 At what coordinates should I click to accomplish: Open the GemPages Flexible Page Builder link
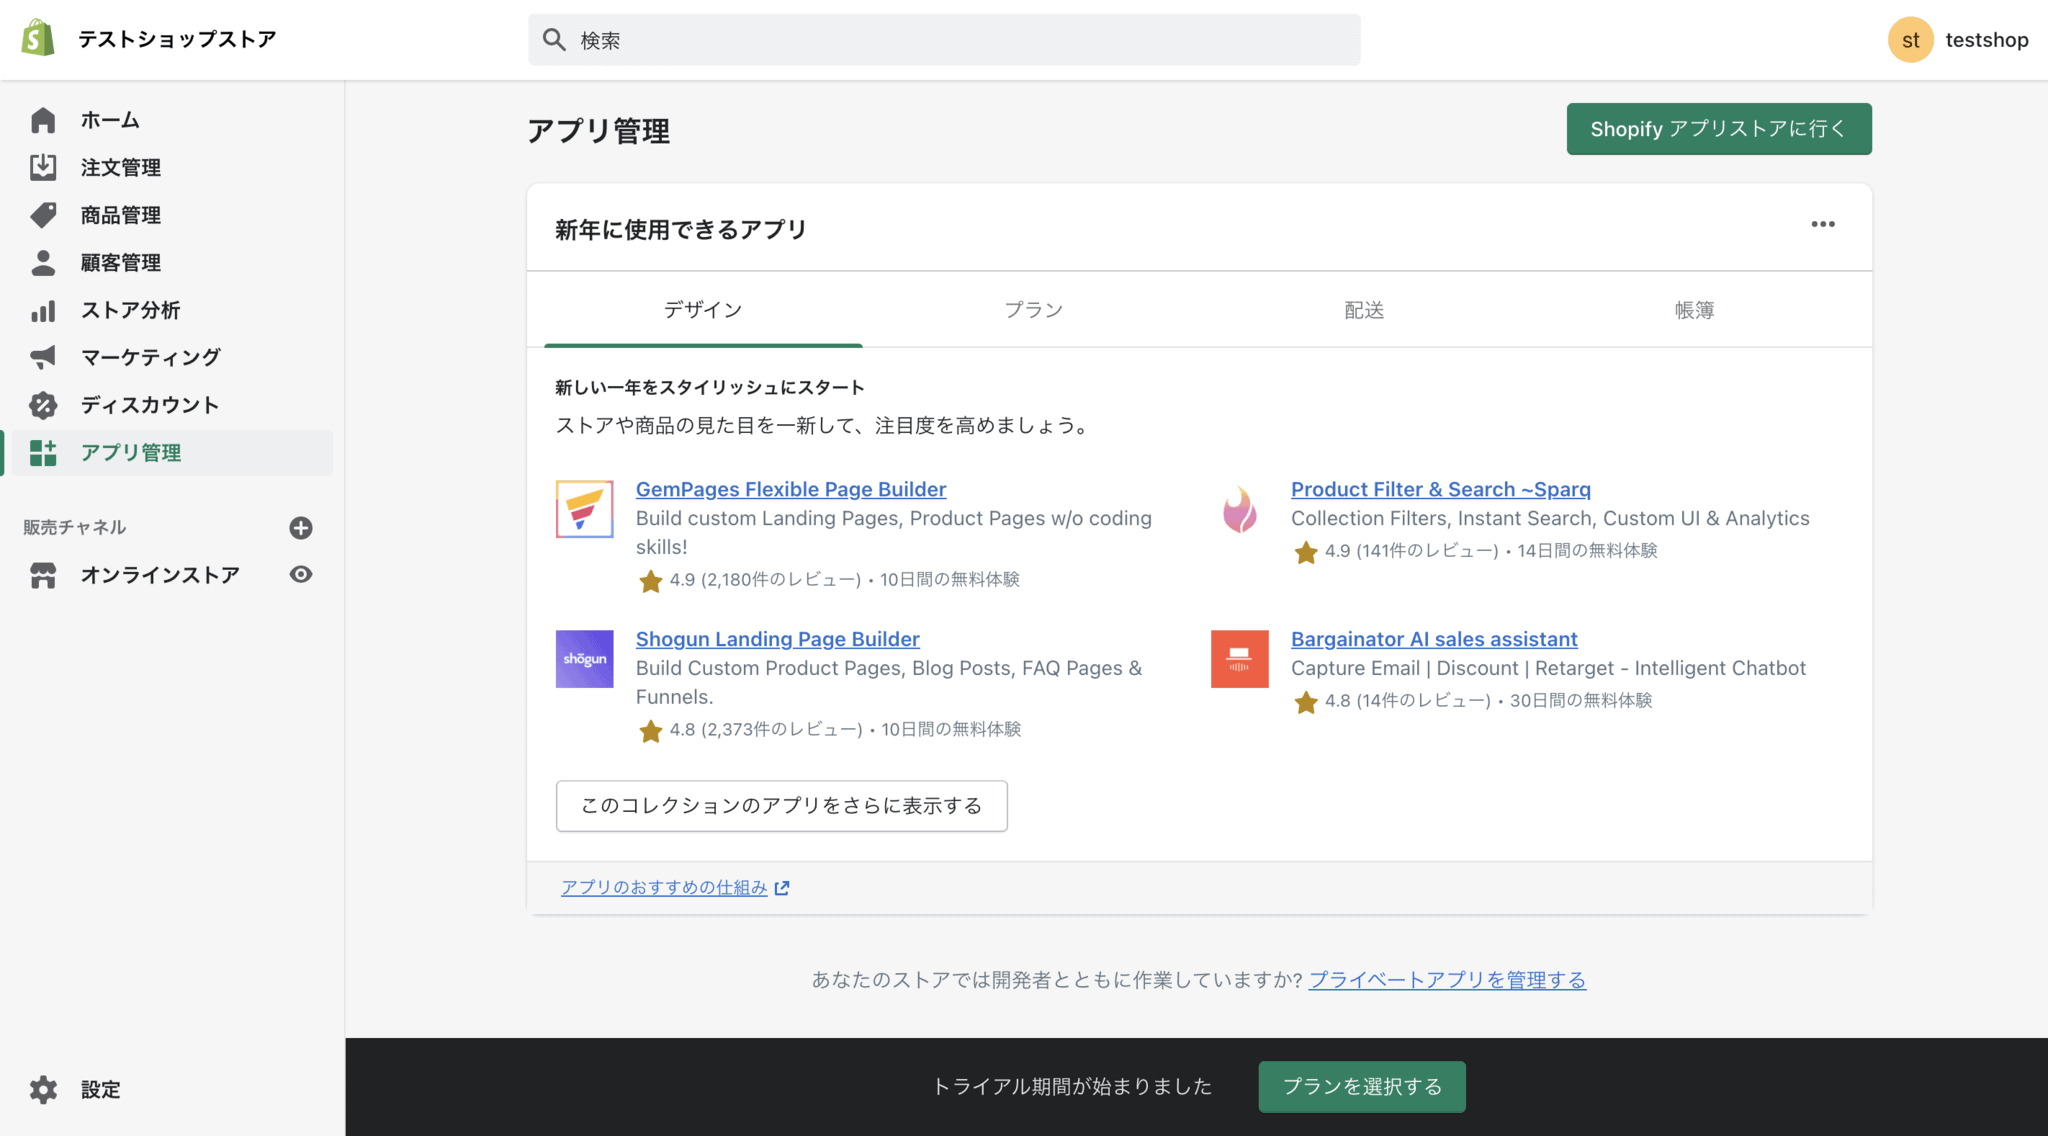click(x=790, y=489)
